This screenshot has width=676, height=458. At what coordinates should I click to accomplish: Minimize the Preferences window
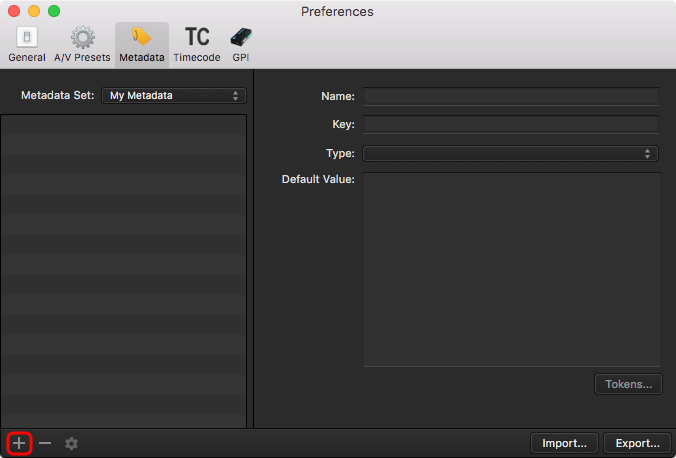[x=34, y=11]
